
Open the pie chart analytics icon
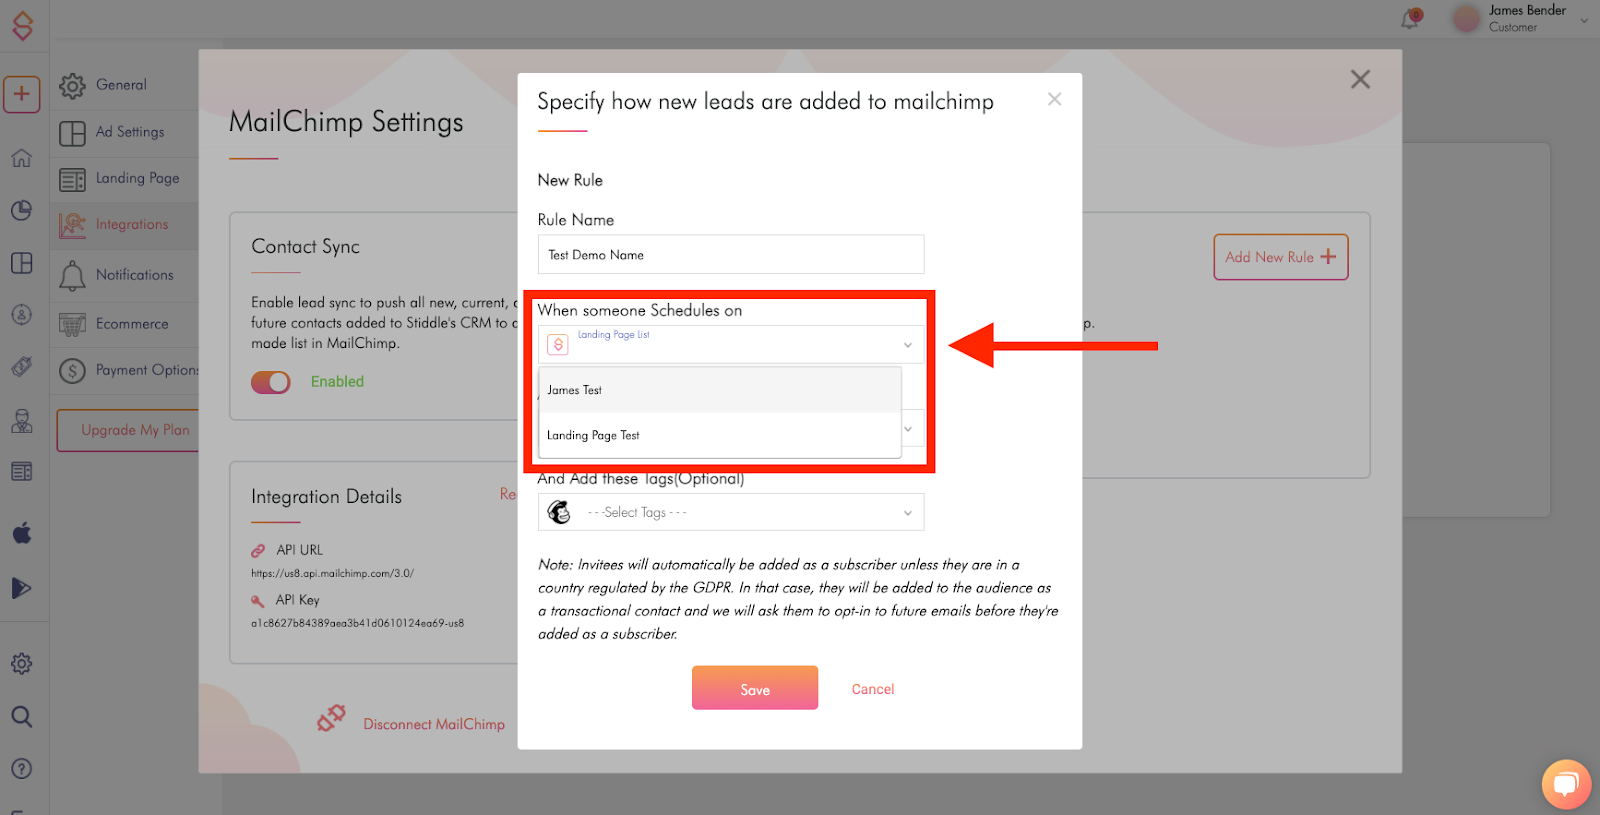21,210
